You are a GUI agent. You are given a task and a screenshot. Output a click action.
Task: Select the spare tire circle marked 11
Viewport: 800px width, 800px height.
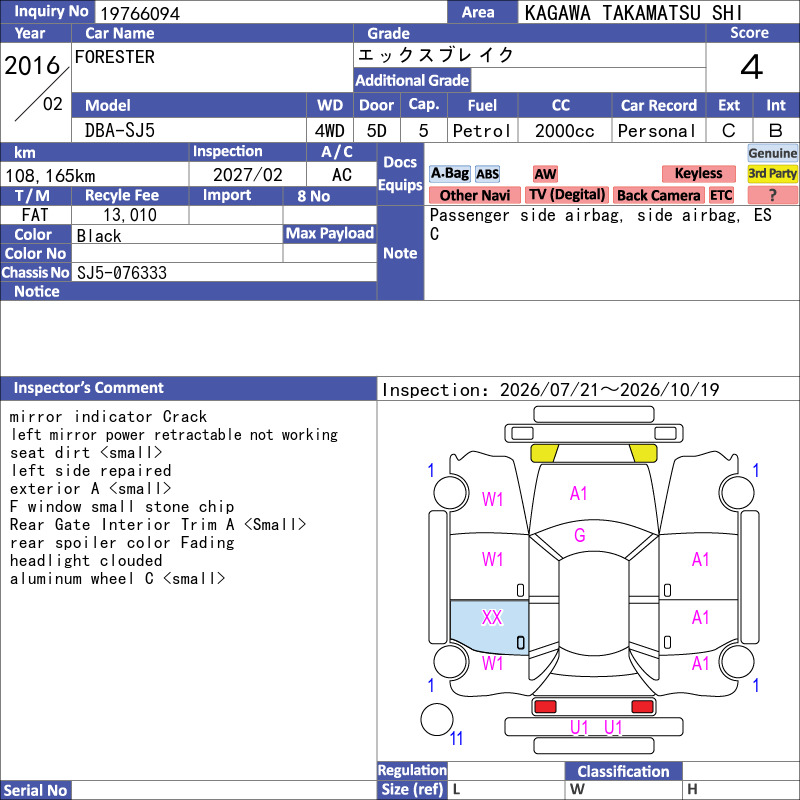(x=437, y=719)
